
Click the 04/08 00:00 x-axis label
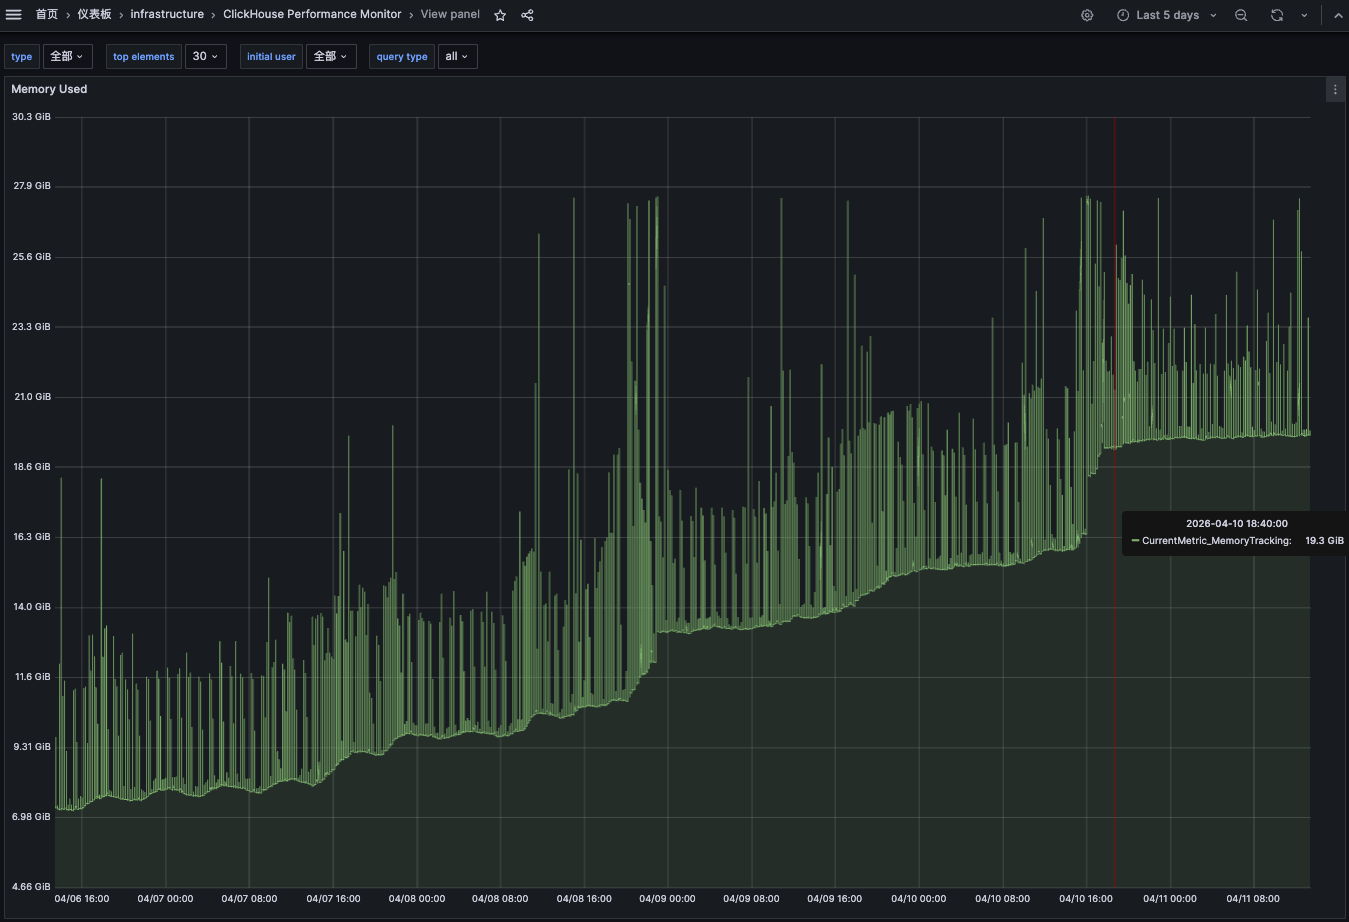click(x=417, y=899)
